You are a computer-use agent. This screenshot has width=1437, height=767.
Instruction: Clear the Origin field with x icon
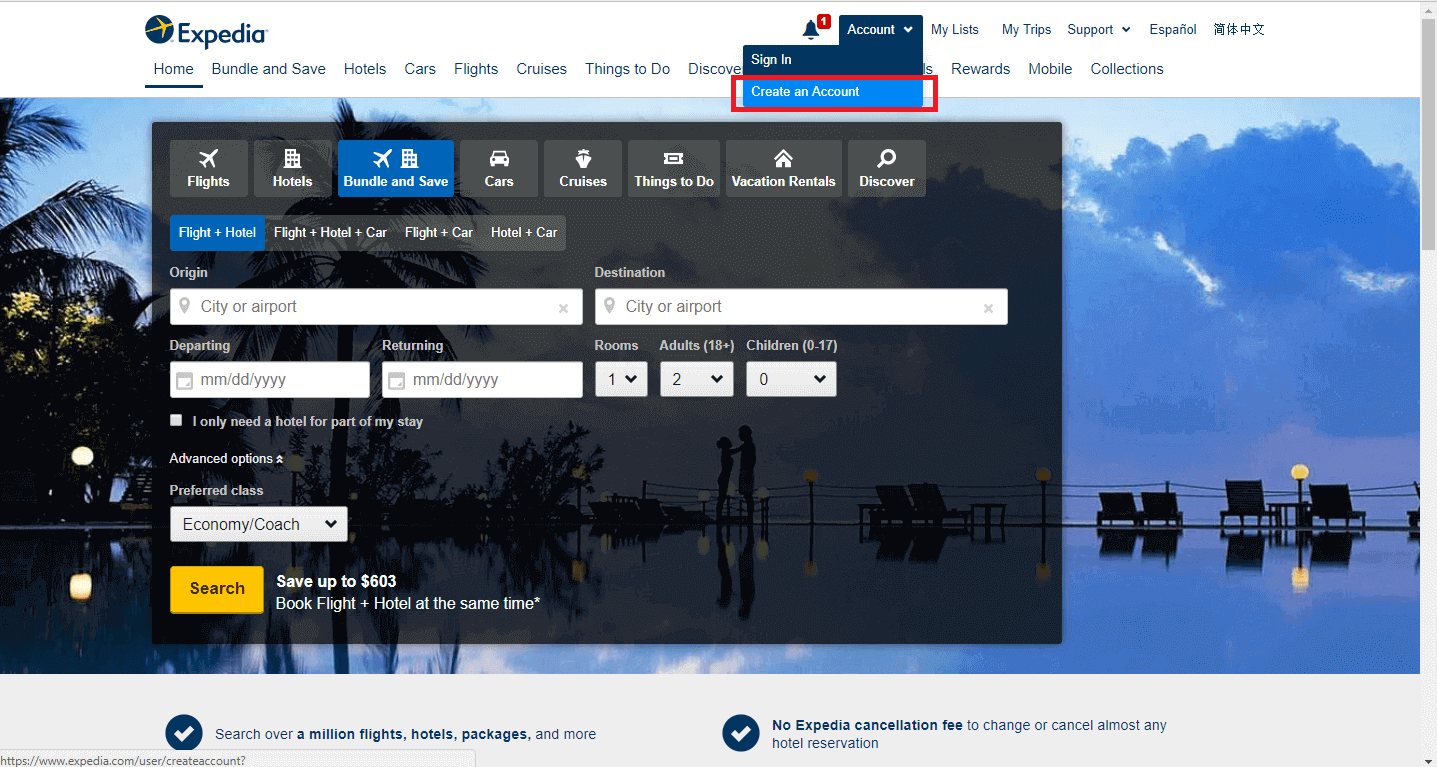point(563,308)
